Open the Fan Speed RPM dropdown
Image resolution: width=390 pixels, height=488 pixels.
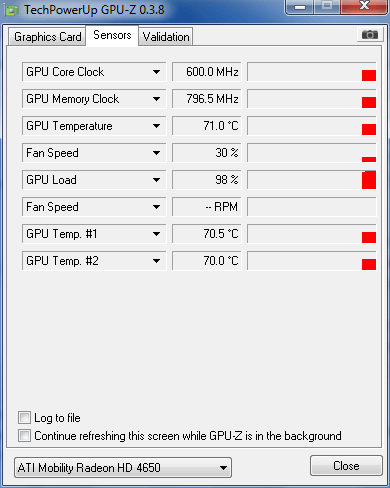[x=156, y=207]
